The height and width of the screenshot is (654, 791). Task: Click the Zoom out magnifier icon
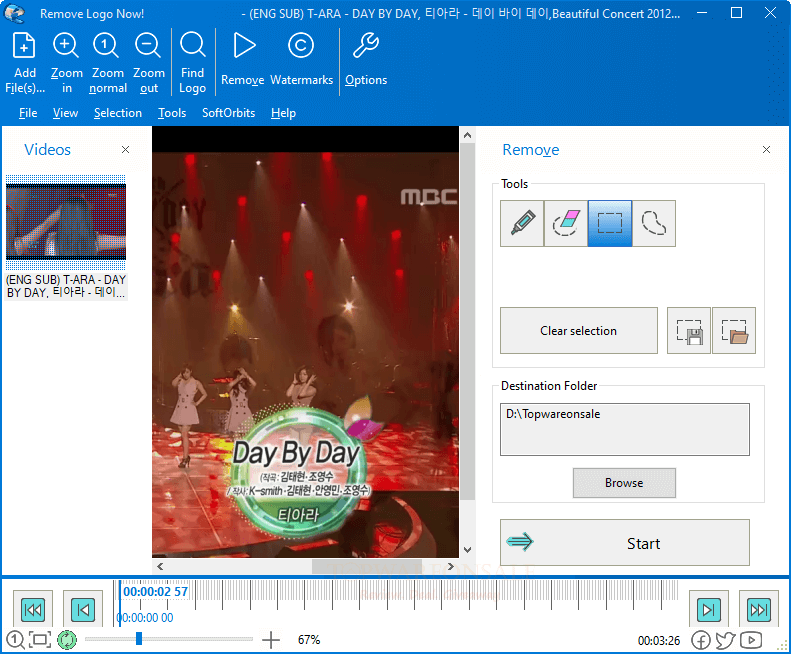coord(148,45)
